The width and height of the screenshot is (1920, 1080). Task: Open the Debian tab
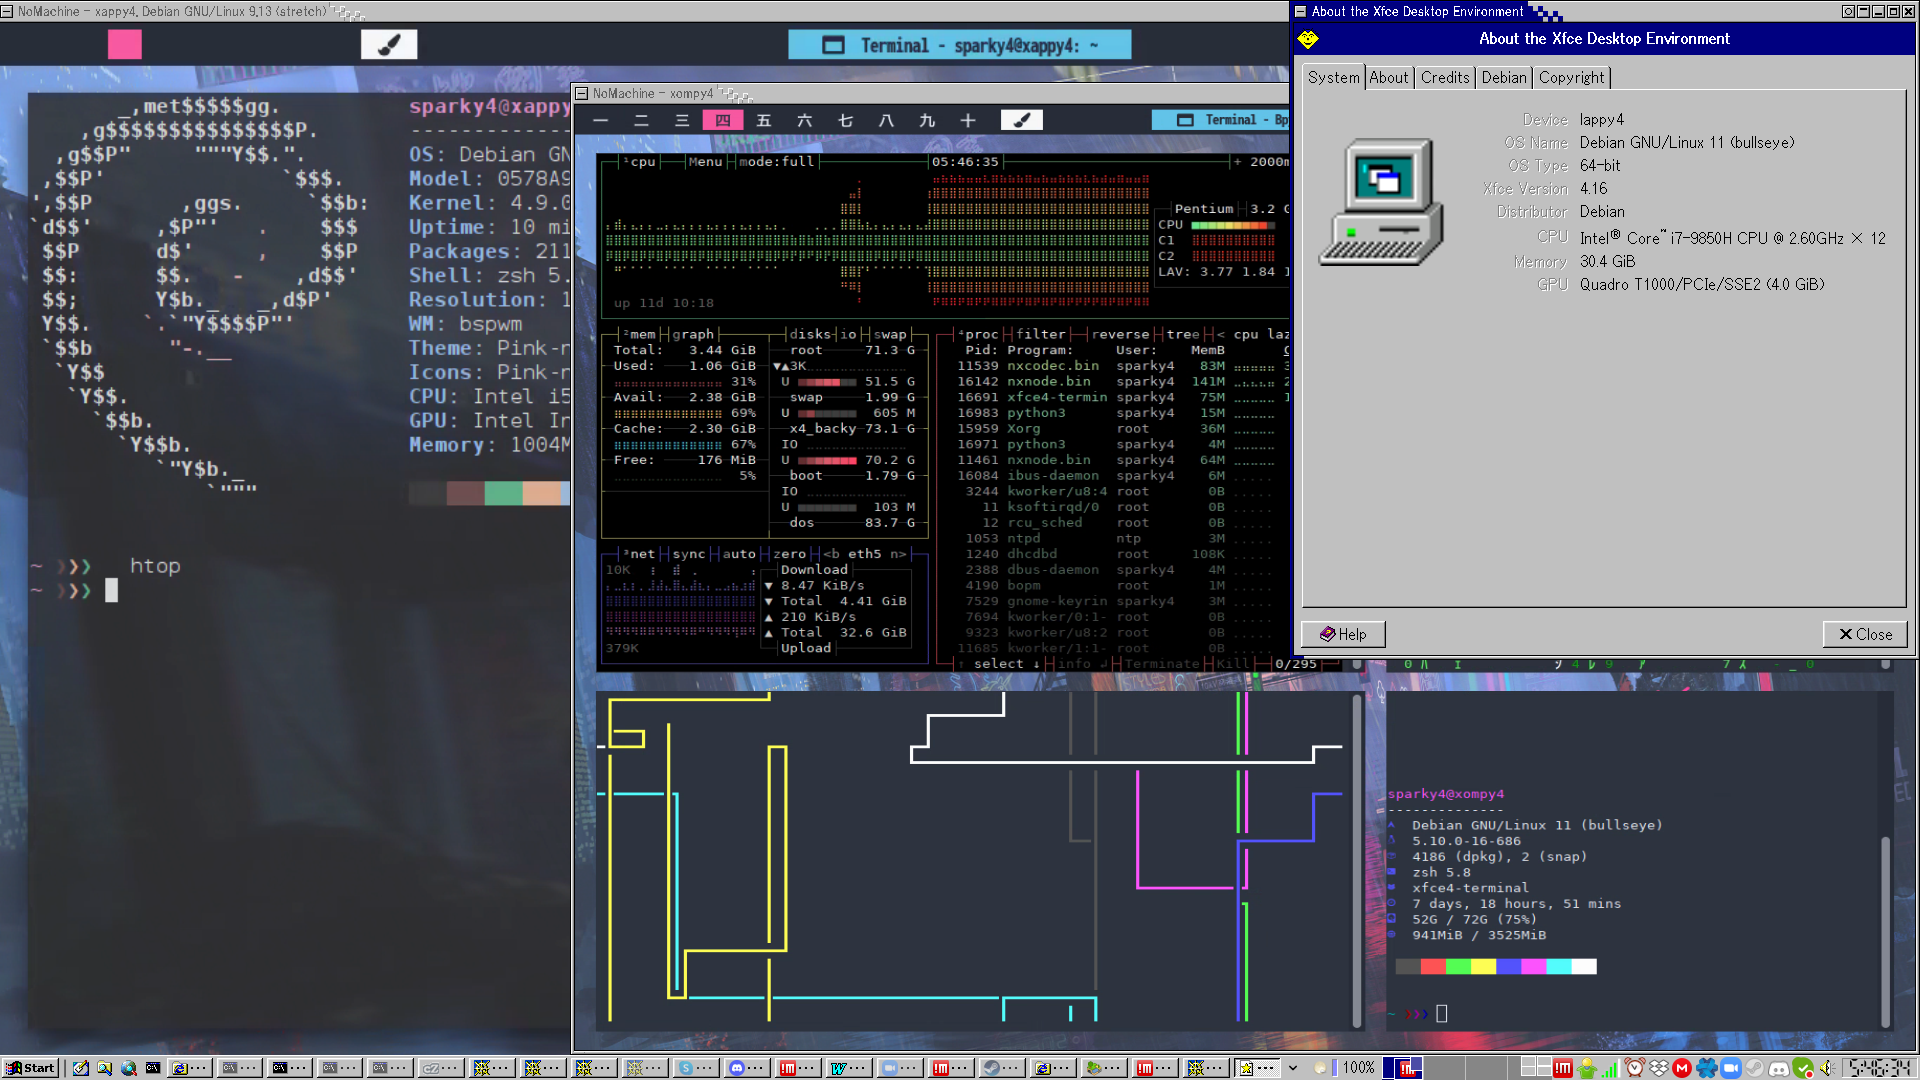pyautogui.click(x=1503, y=77)
